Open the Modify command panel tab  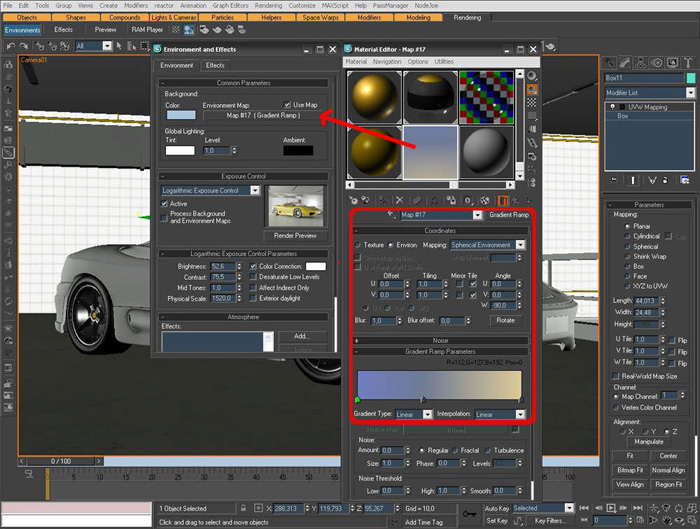624,60
